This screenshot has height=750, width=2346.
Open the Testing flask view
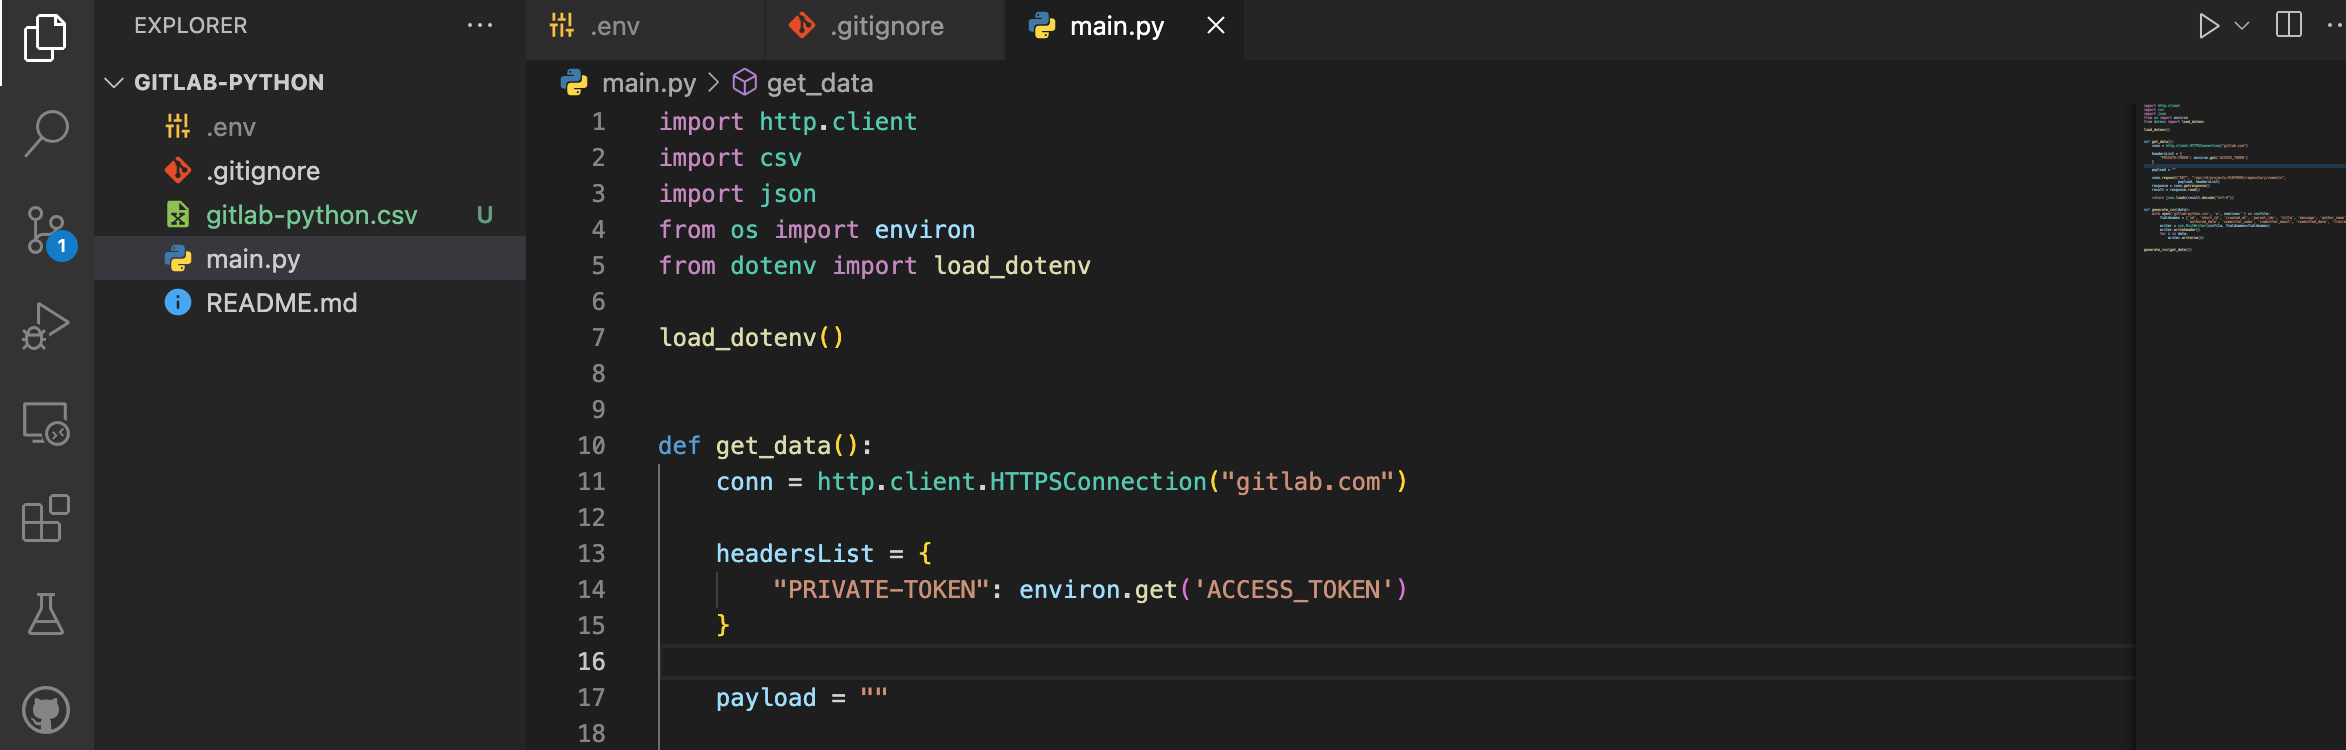pos(45,614)
